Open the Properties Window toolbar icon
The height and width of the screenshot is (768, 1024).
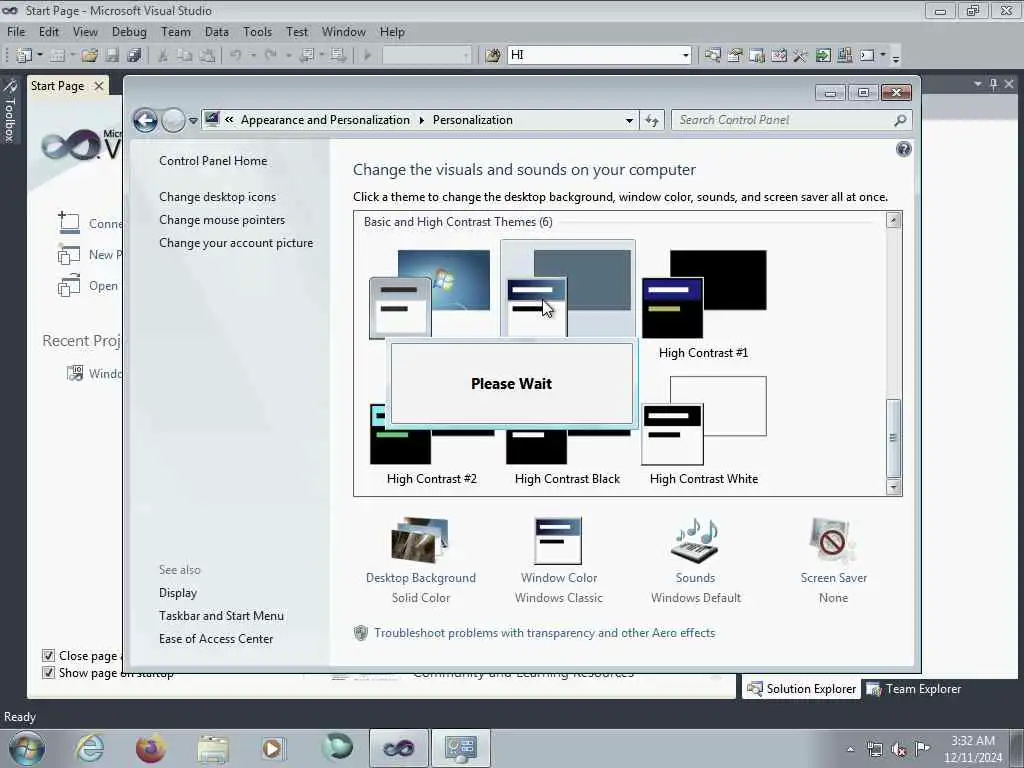click(x=735, y=56)
